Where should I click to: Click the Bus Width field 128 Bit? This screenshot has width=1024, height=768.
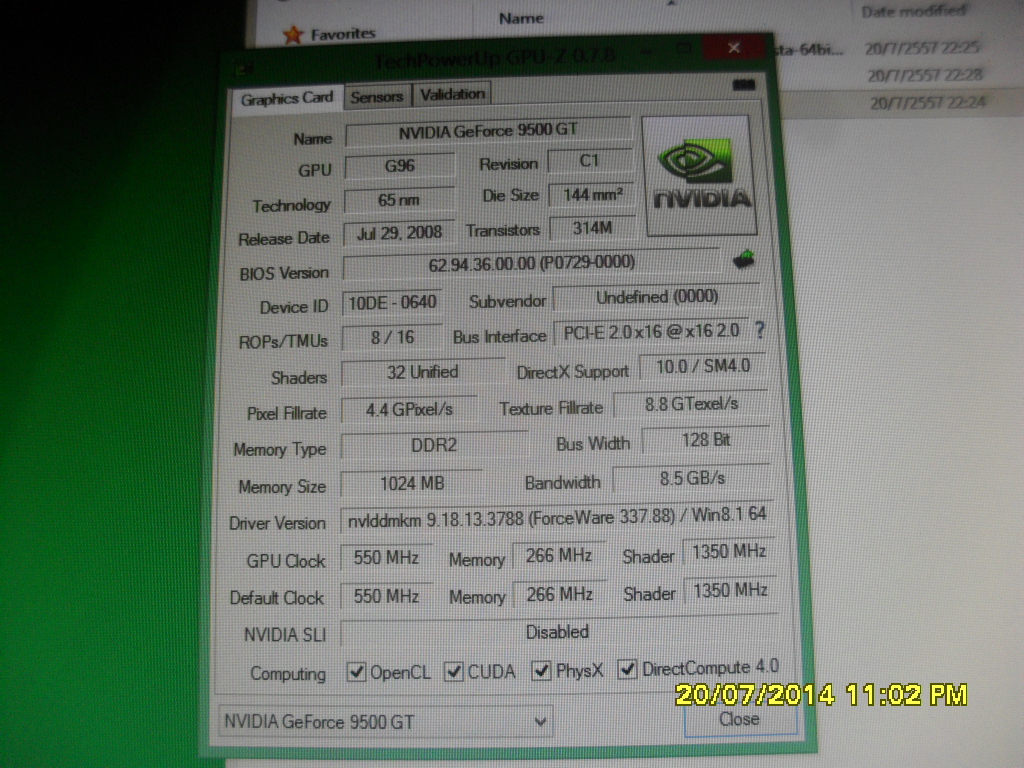pos(705,440)
